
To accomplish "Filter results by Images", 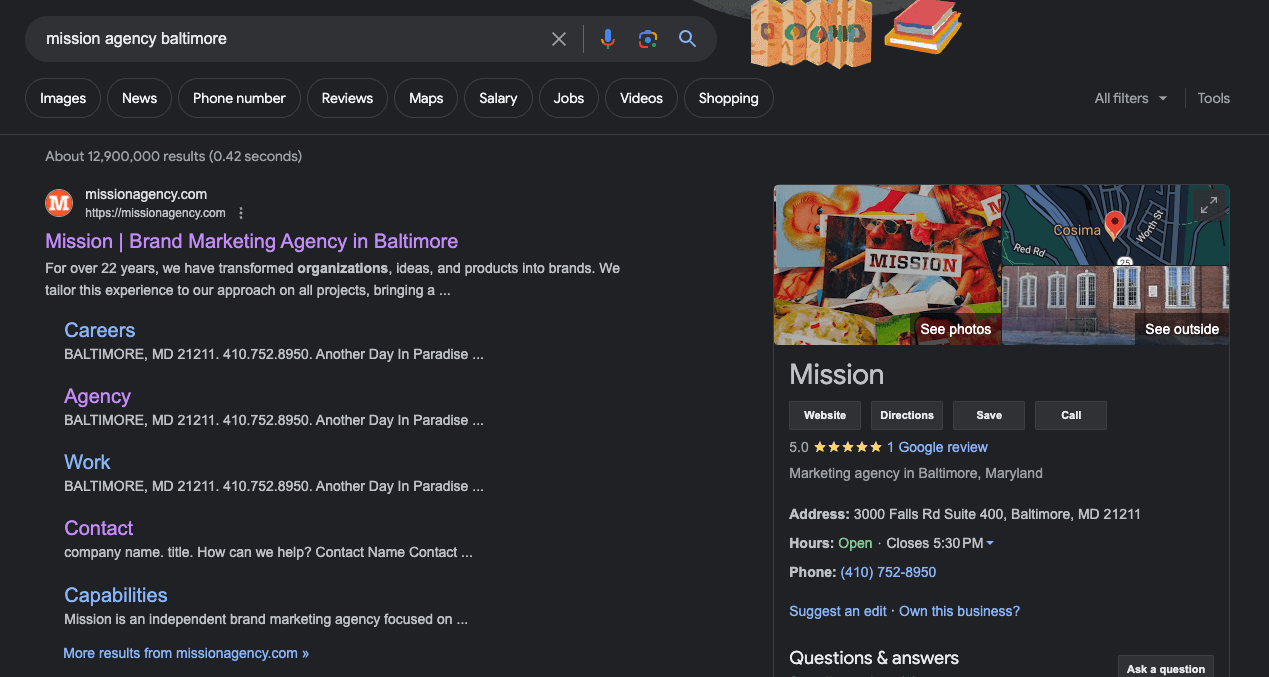I will 63,98.
